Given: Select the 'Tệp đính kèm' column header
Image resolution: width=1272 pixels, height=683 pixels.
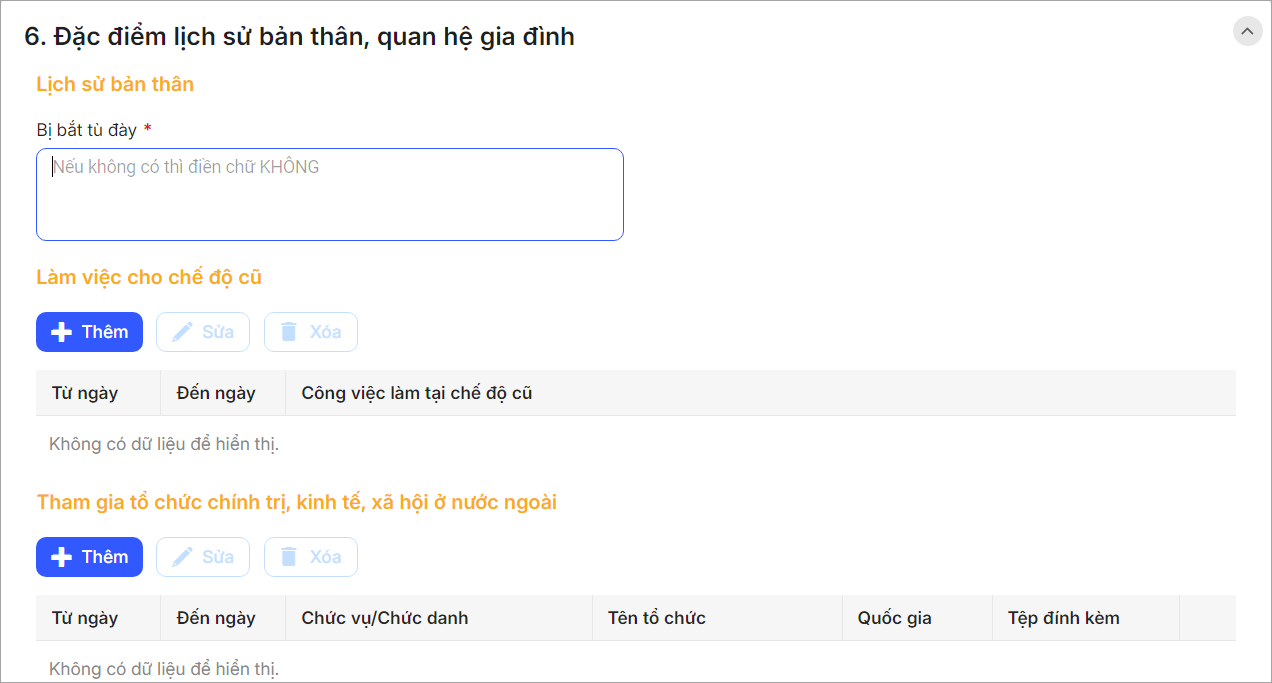Looking at the screenshot, I should pyautogui.click(x=1064, y=618).
